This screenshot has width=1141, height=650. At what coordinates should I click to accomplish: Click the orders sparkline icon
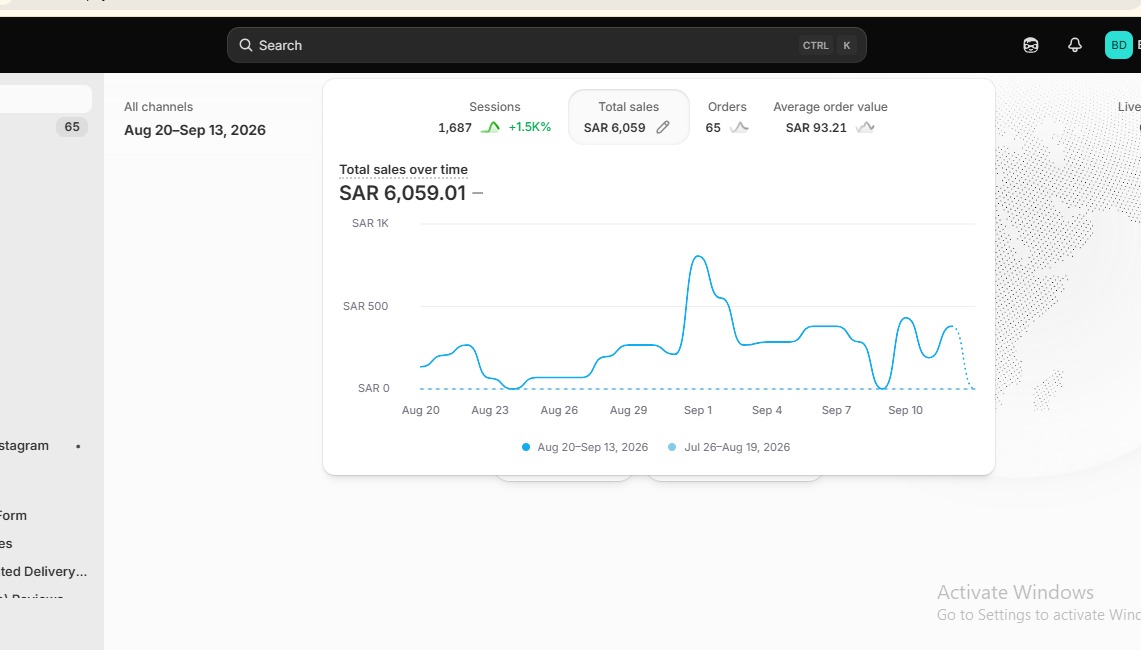[x=739, y=127]
